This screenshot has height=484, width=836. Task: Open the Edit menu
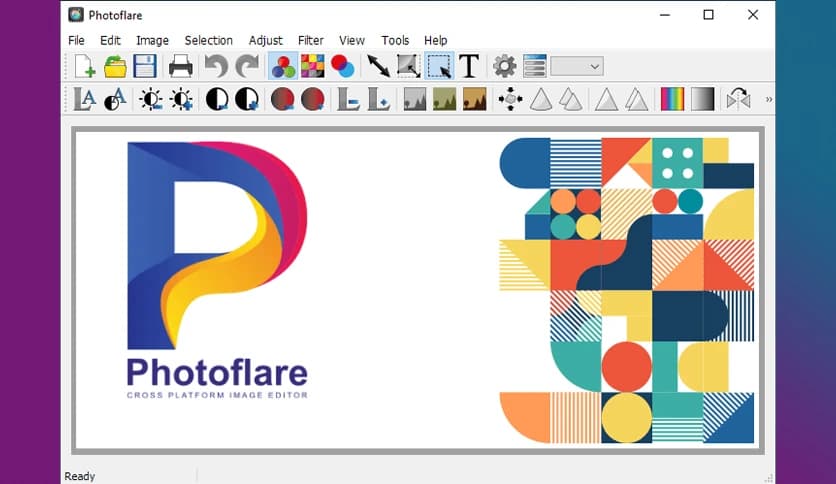tap(110, 41)
